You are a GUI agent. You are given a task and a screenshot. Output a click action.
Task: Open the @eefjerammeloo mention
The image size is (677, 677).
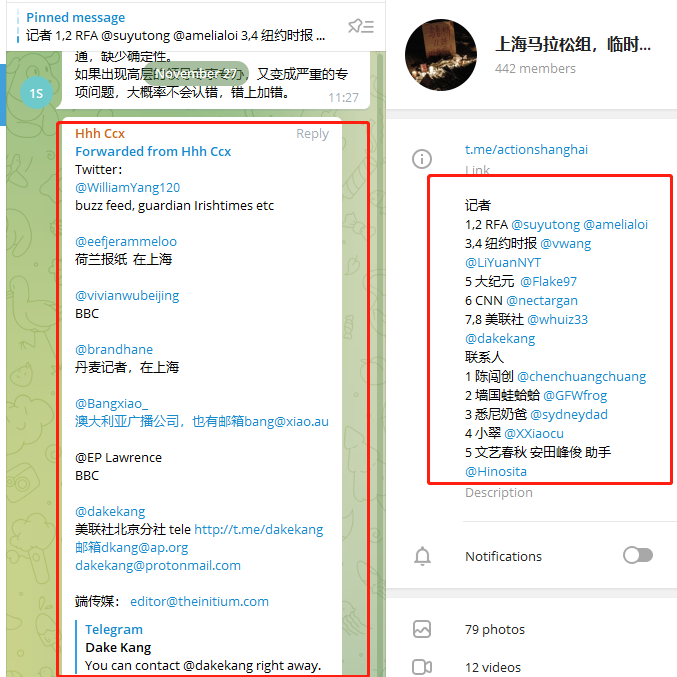[126, 241]
